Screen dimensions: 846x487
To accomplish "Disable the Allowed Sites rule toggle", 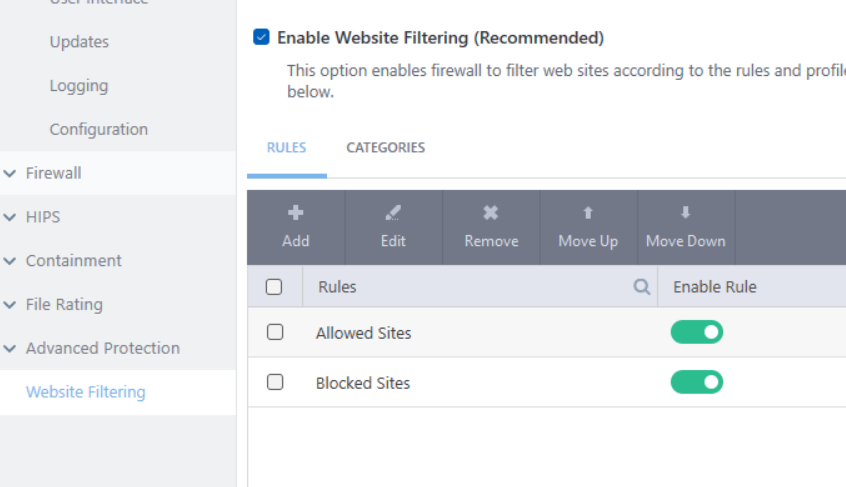I will coord(697,332).
